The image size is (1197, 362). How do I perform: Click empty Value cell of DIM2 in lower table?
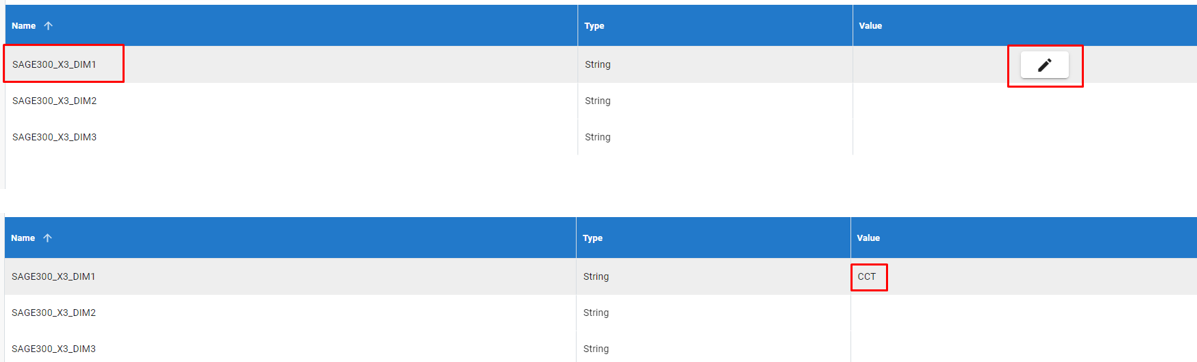click(1024, 312)
